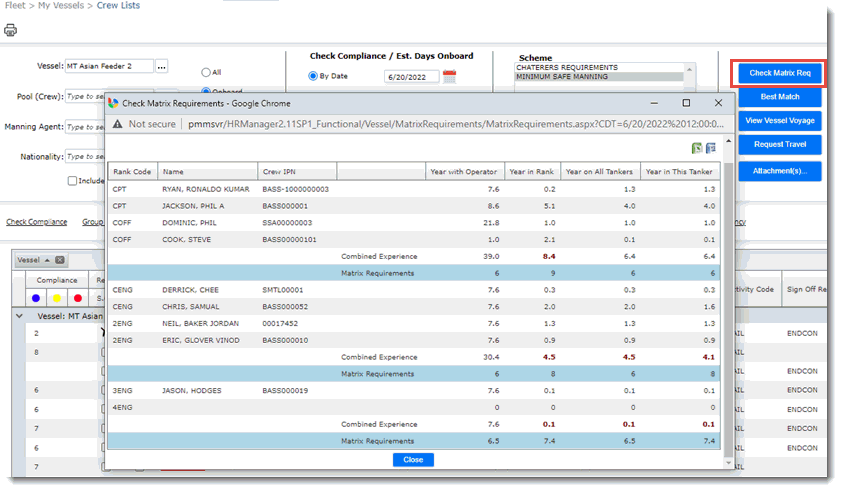Open the calendar date picker icon
Viewport: 842px width, 492px height.
449,76
